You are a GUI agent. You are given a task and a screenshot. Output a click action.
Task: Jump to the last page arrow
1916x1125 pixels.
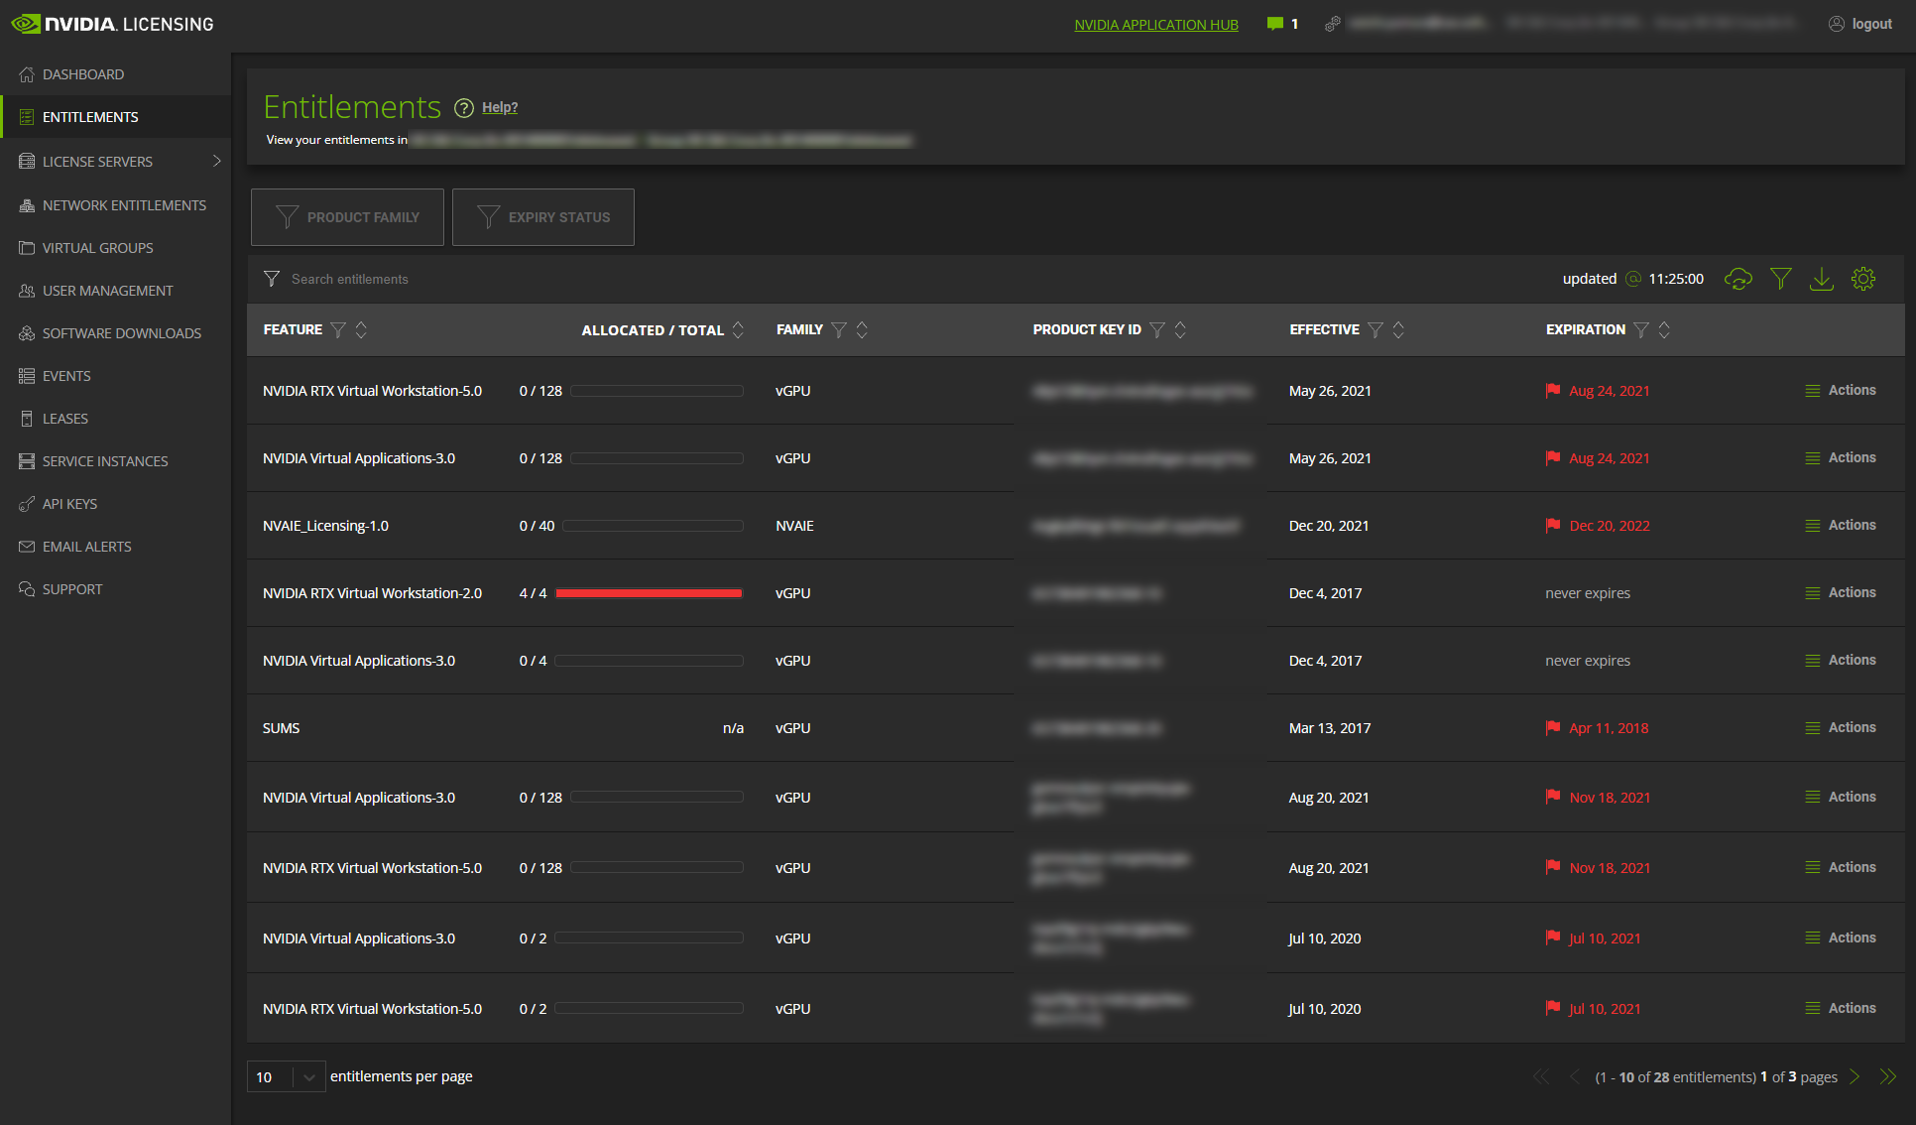[1888, 1077]
